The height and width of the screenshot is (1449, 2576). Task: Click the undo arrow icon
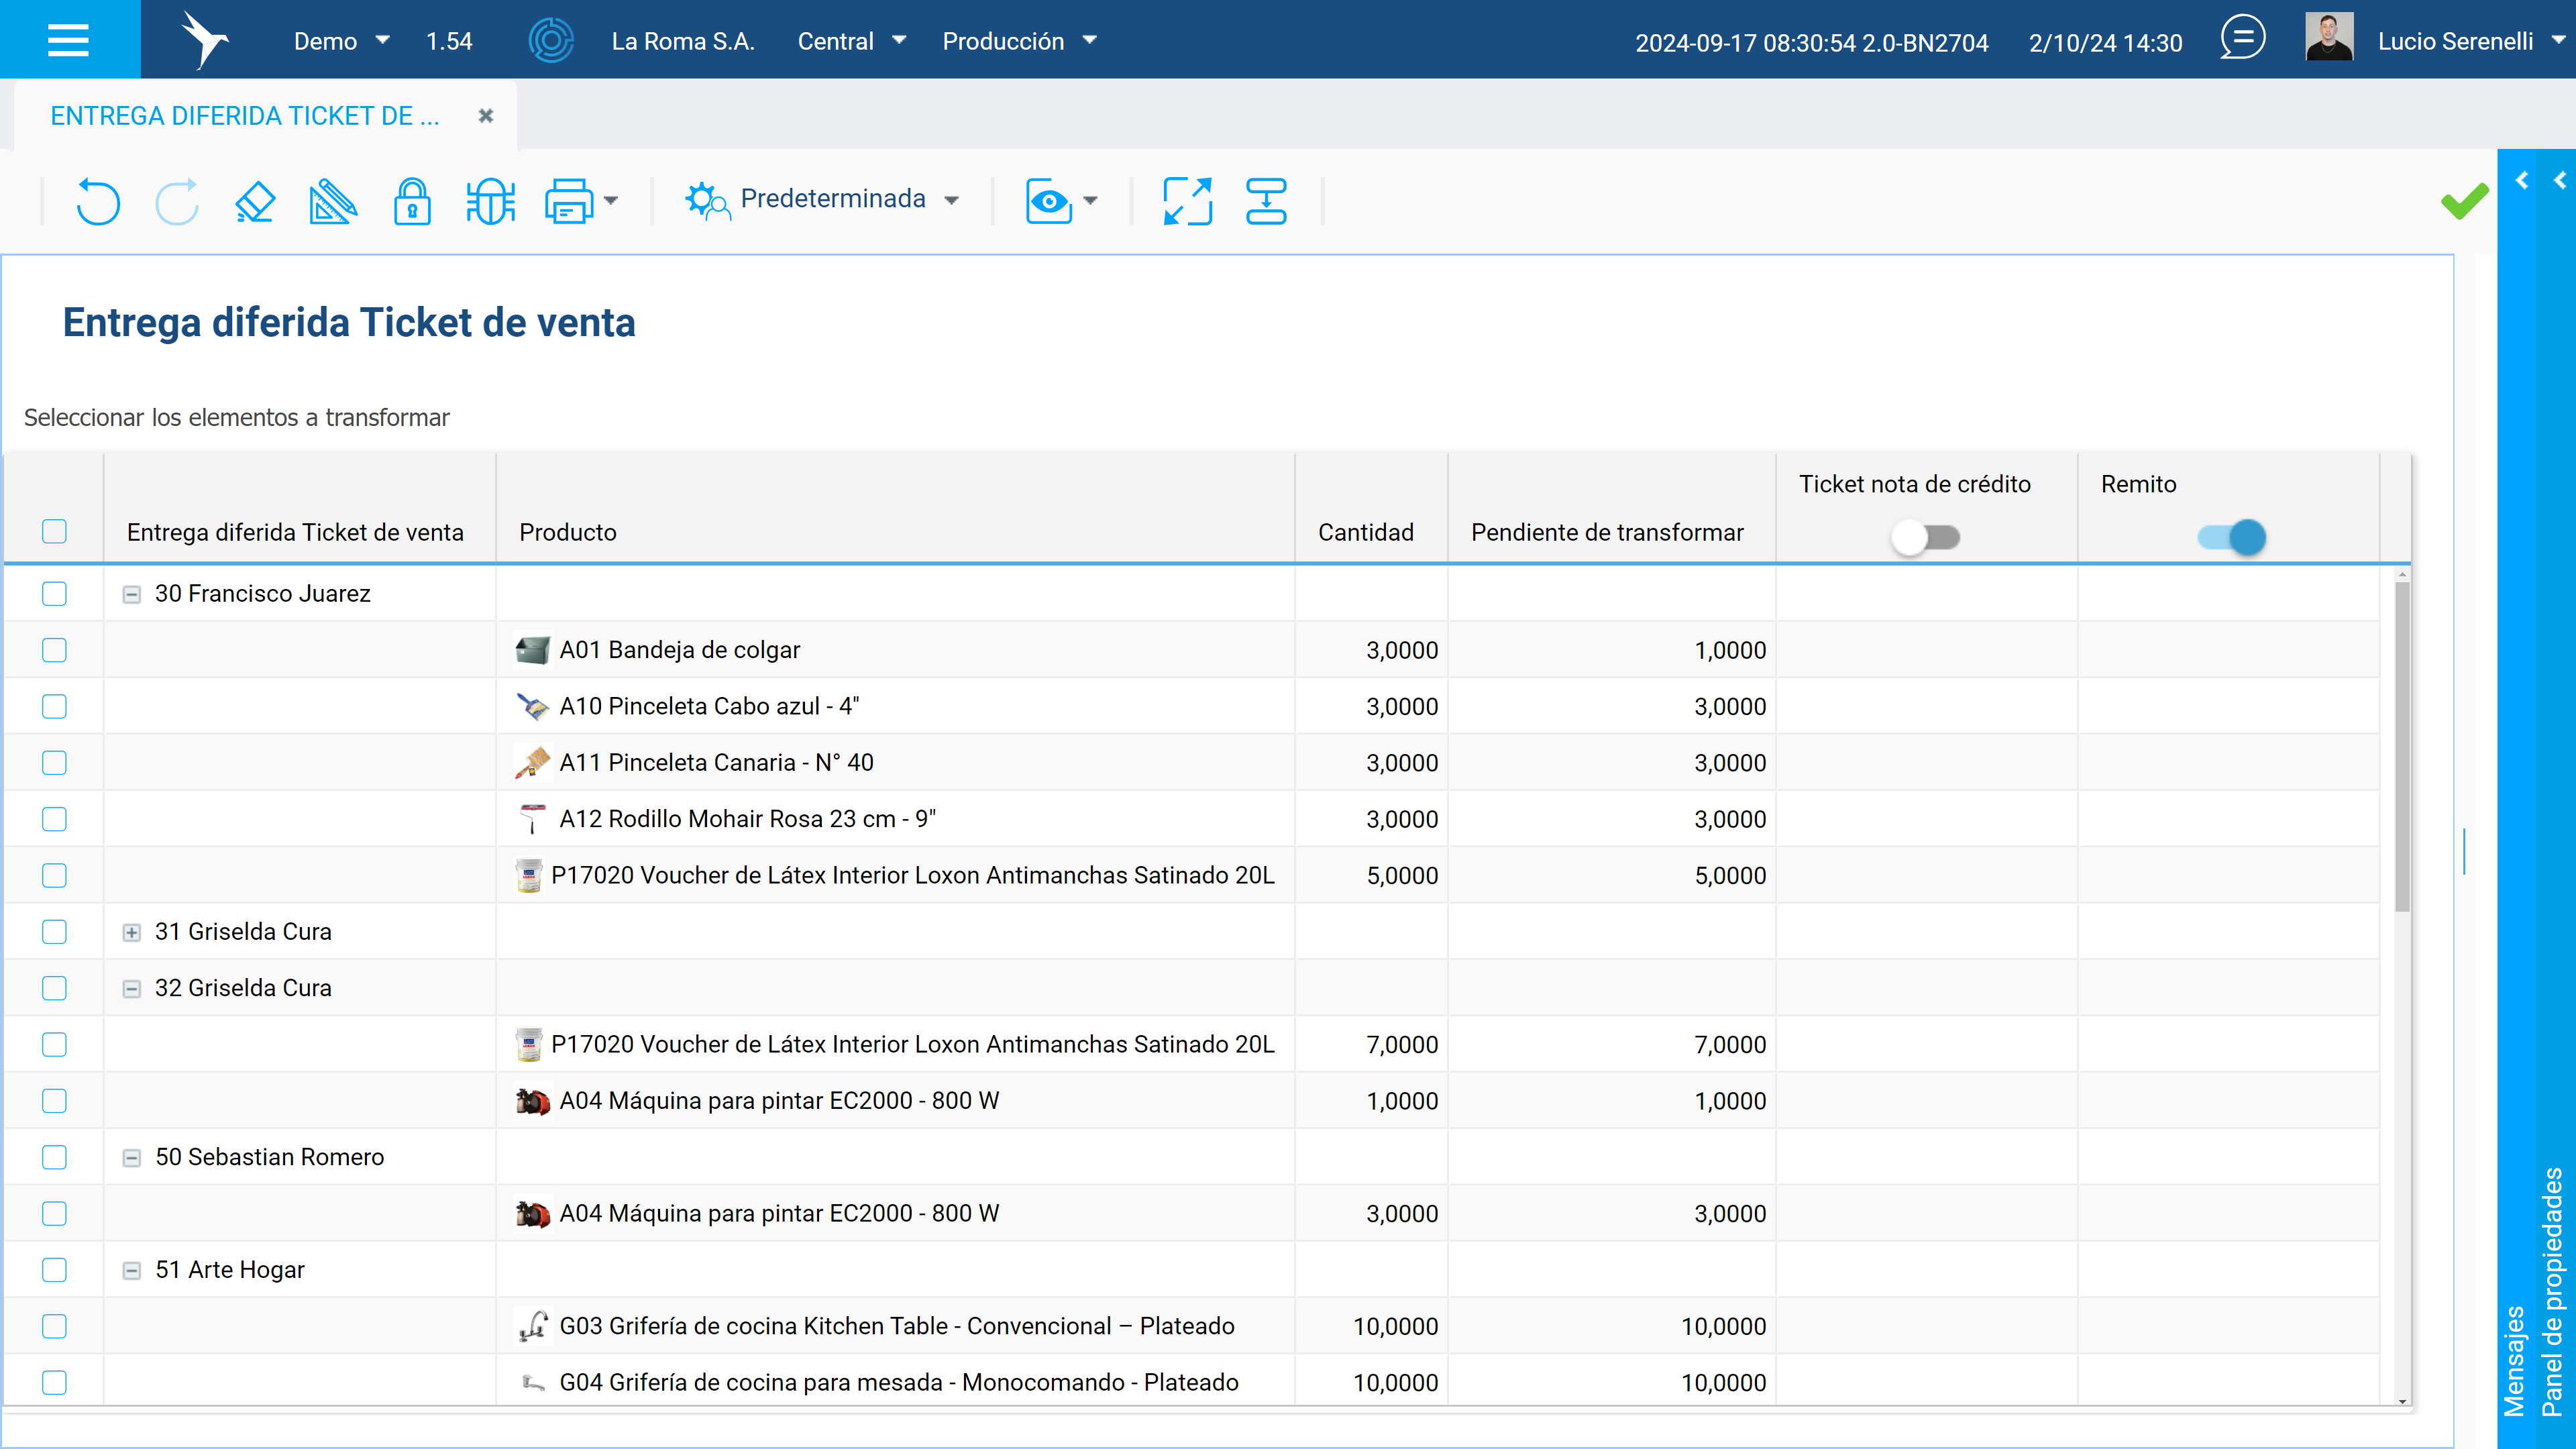tap(97, 201)
